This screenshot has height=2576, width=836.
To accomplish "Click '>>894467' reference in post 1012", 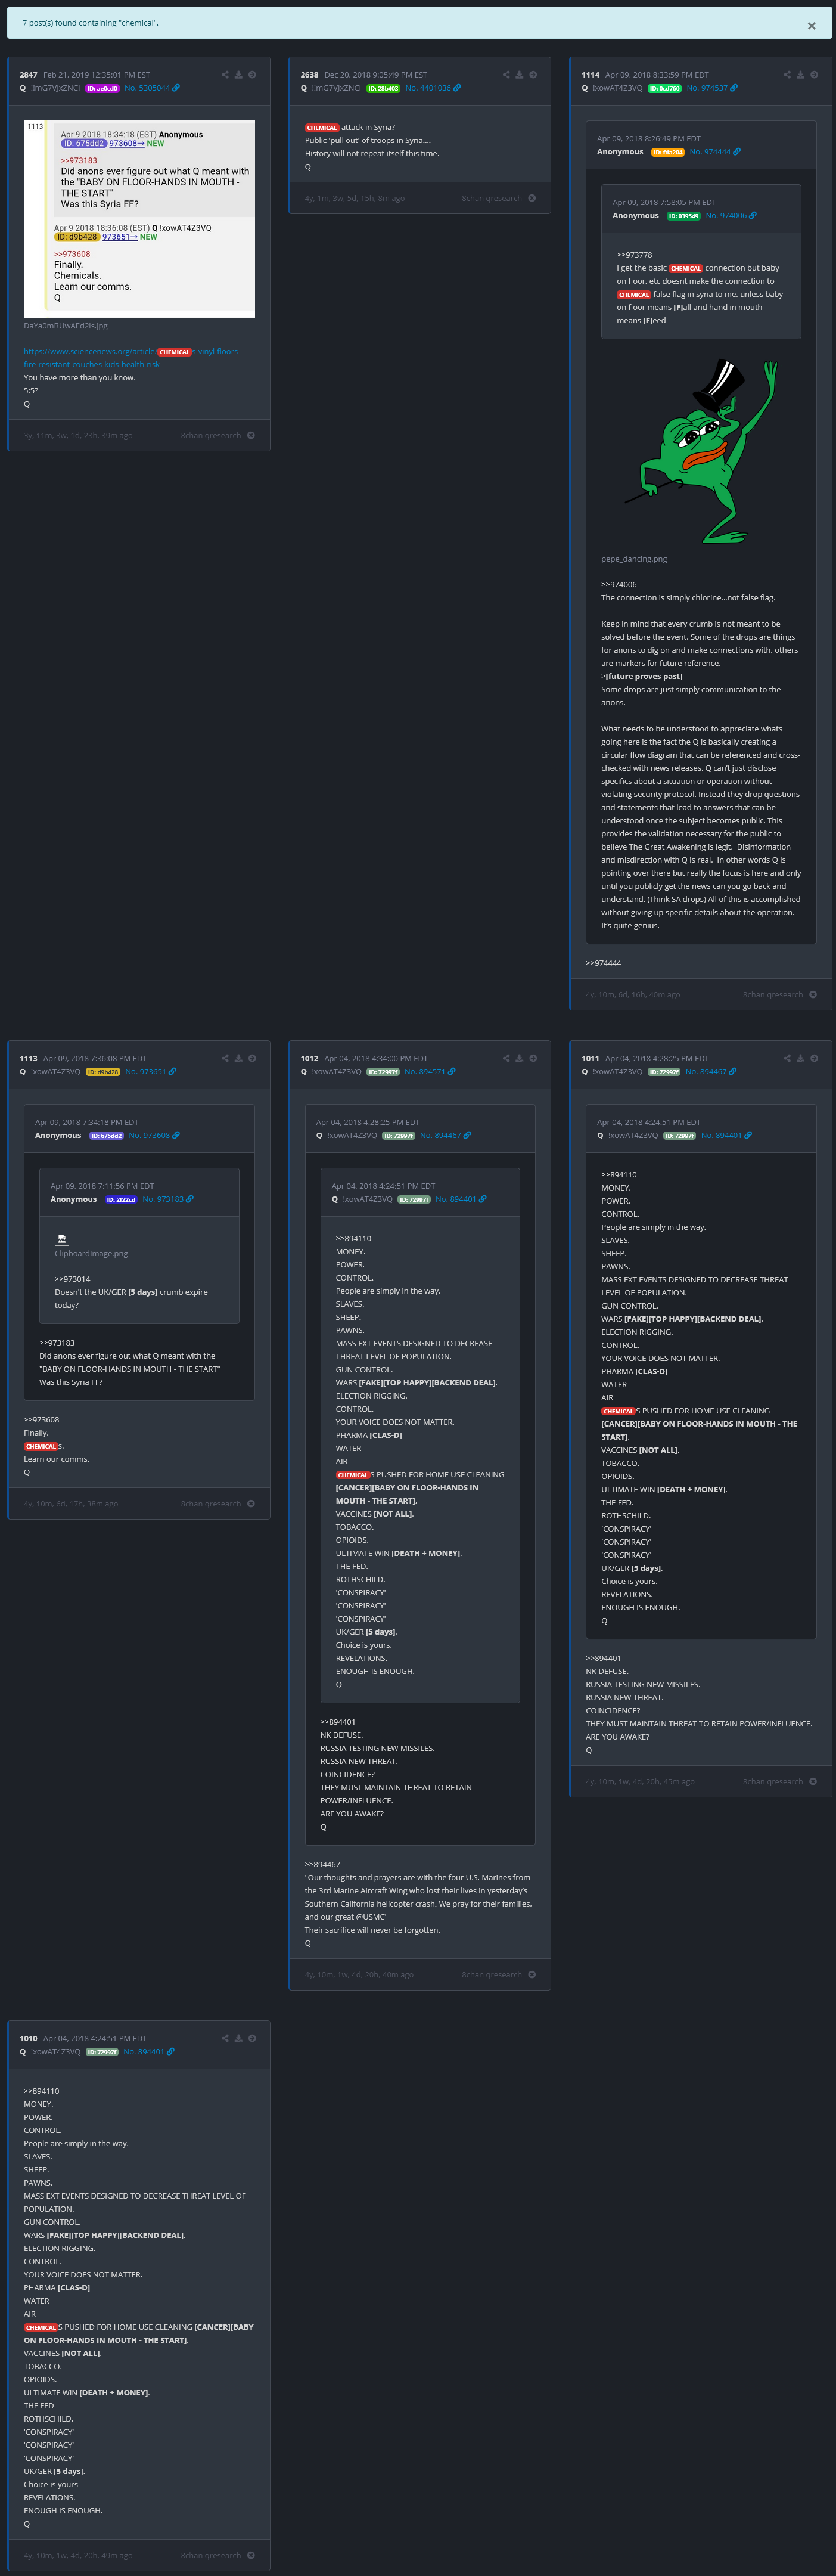I will coord(322,1864).
